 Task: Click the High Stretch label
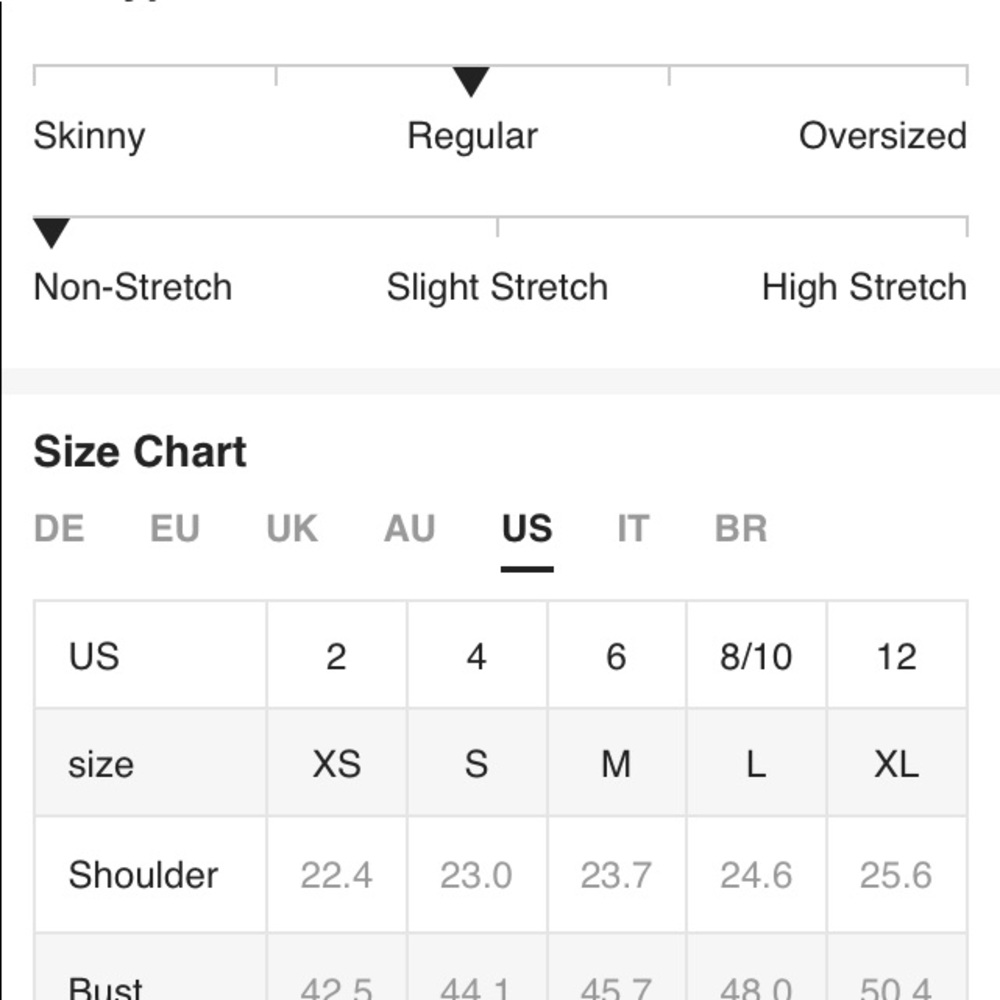pyautogui.click(x=864, y=287)
